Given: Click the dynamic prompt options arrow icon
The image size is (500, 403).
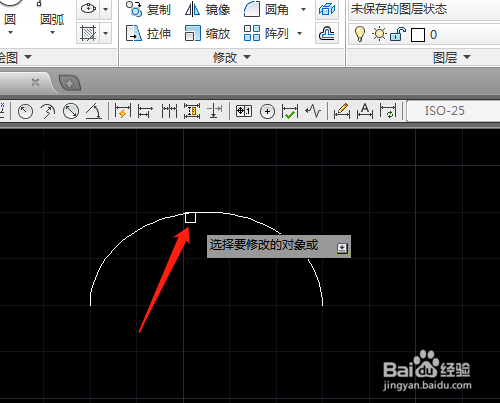Looking at the screenshot, I should click(x=342, y=248).
